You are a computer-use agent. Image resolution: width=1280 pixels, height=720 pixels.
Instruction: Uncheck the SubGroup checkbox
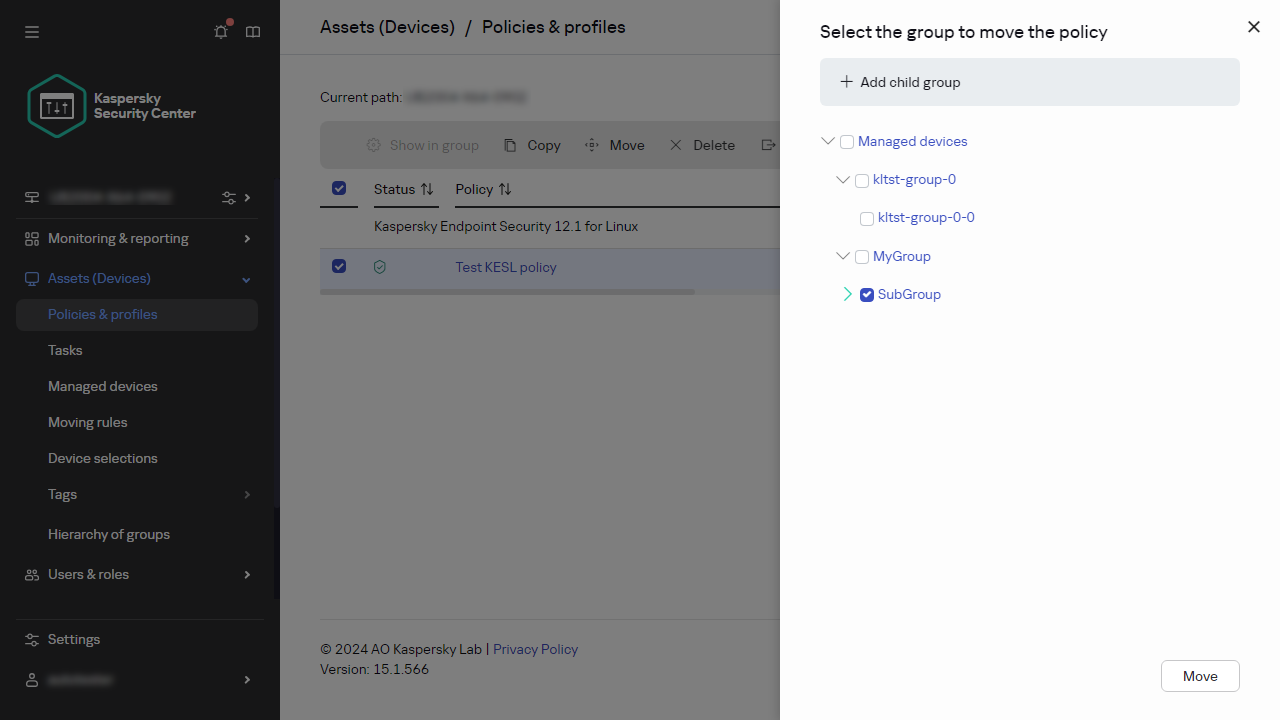pos(867,295)
